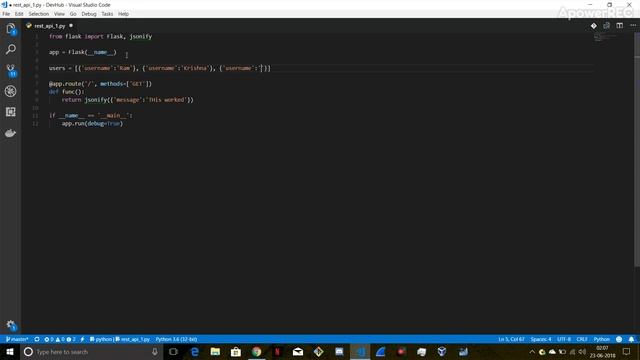The width and height of the screenshot is (640, 360).
Task: Open Netflix from the taskbar
Action: tap(277, 352)
